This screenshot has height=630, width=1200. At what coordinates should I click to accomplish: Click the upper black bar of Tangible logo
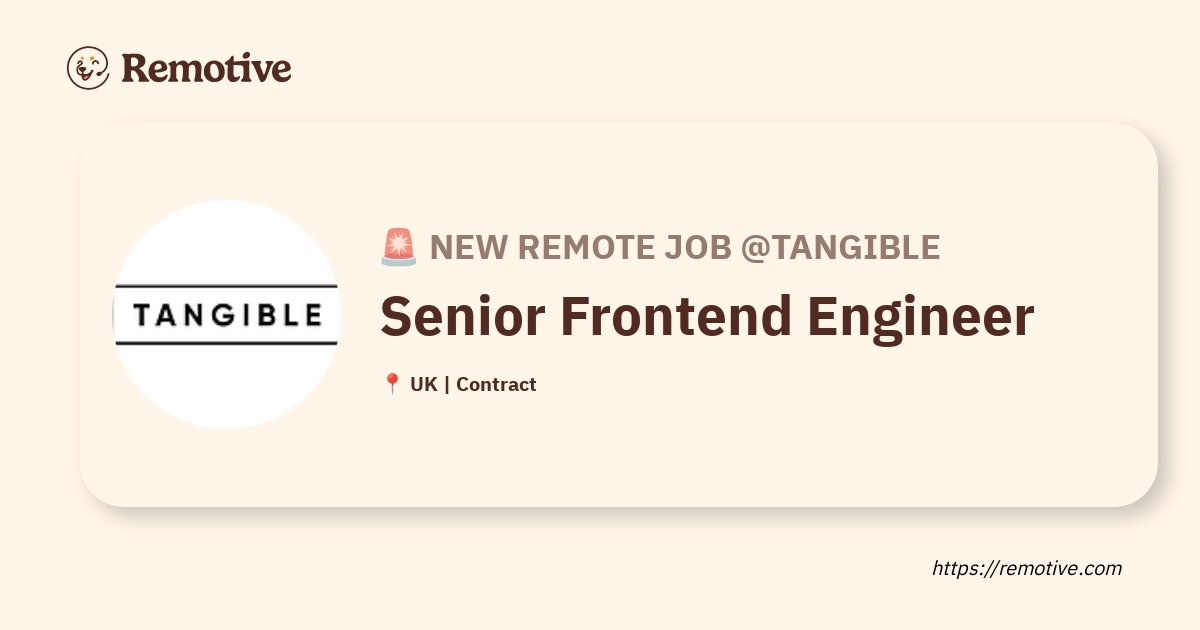pyautogui.click(x=227, y=286)
